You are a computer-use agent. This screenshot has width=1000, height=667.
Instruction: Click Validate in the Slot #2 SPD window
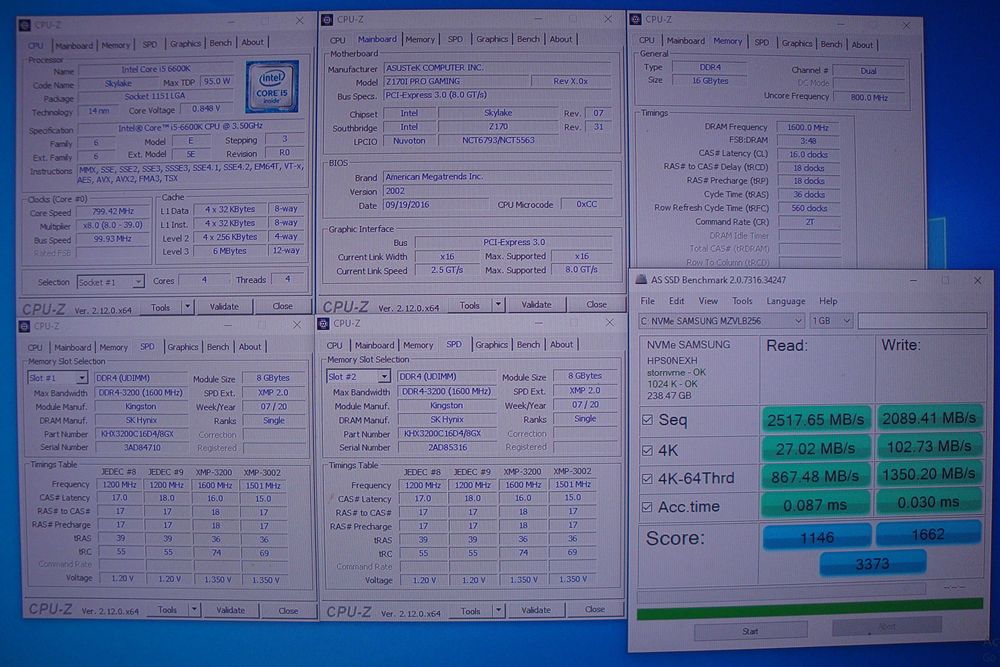[x=536, y=610]
